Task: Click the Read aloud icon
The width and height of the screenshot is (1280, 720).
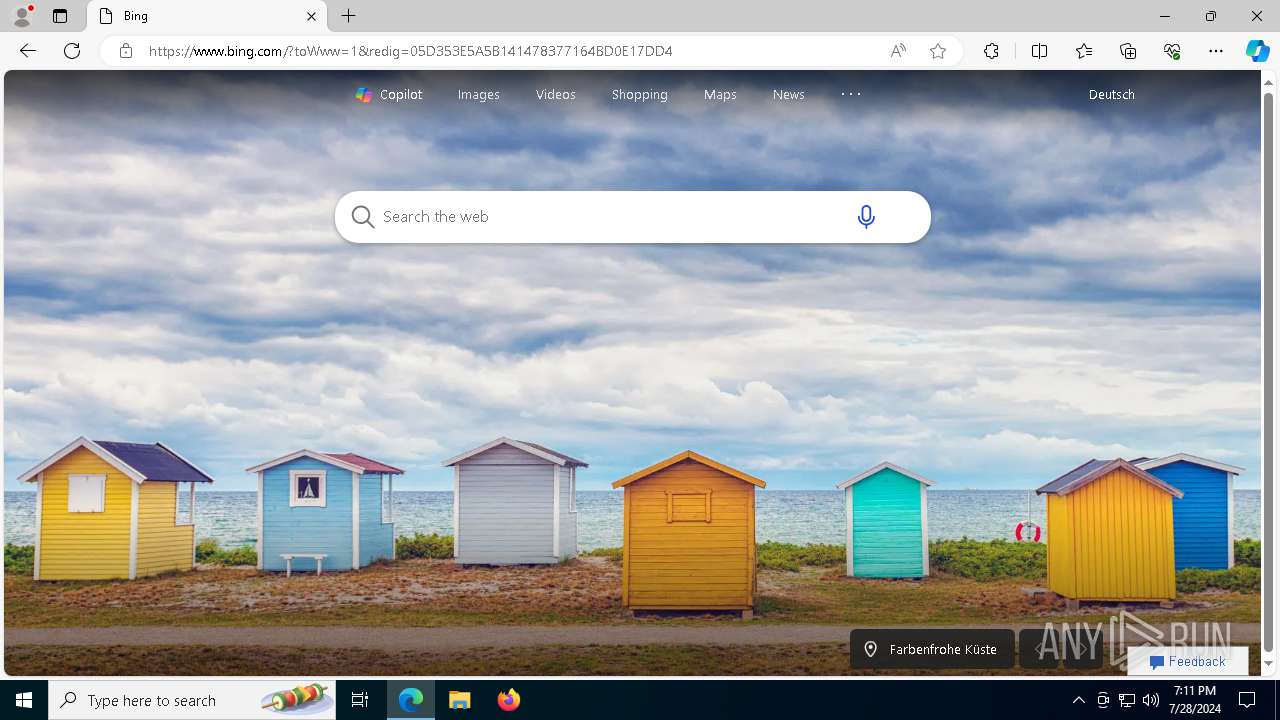Action: point(898,51)
